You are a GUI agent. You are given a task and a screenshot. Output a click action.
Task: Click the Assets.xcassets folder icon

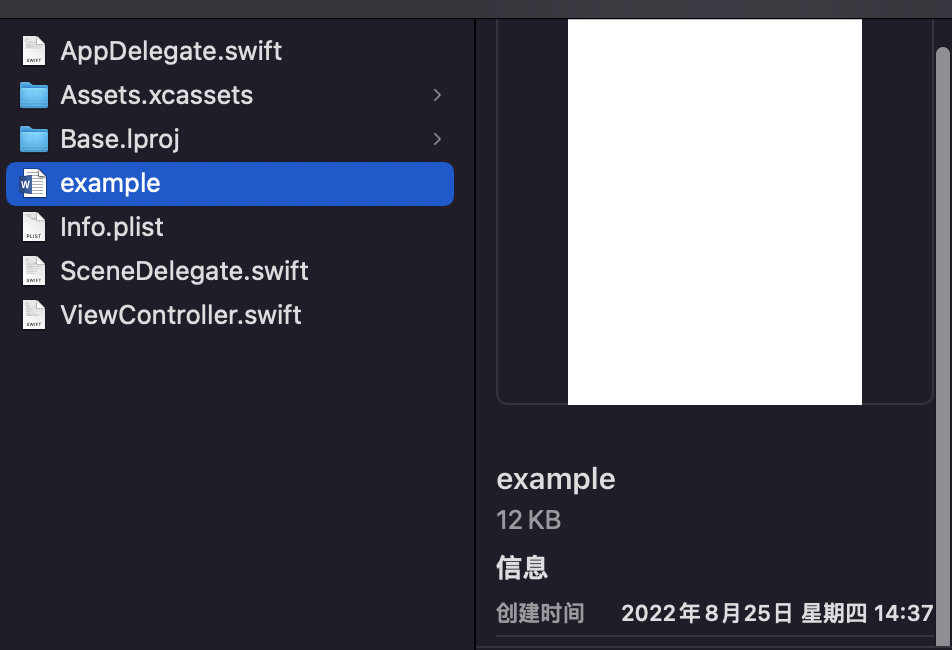pos(34,95)
